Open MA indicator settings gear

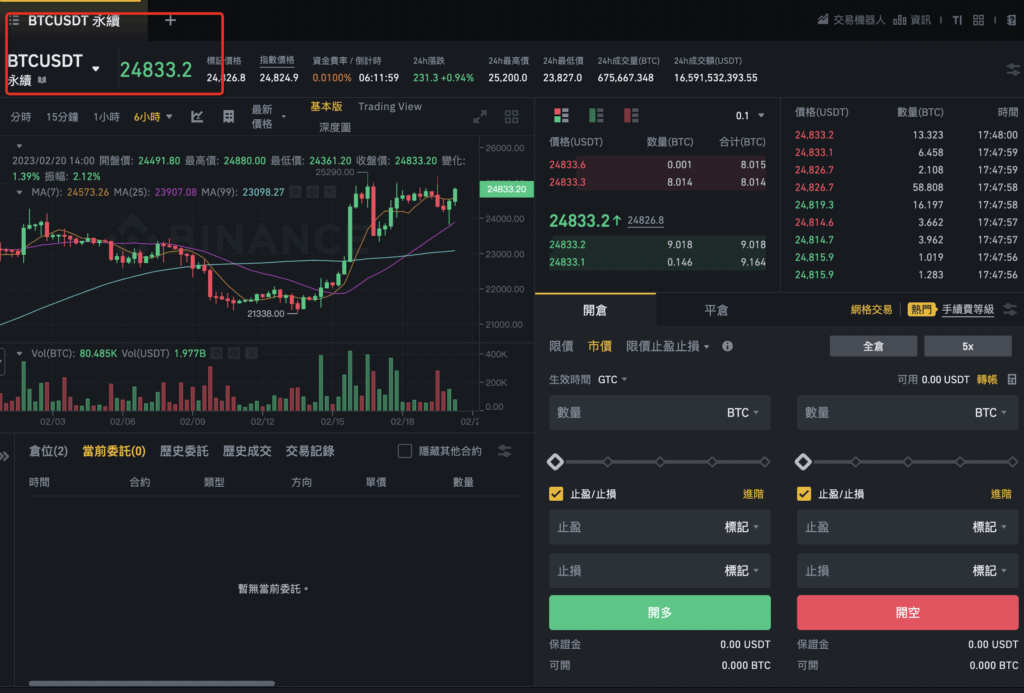(312, 192)
